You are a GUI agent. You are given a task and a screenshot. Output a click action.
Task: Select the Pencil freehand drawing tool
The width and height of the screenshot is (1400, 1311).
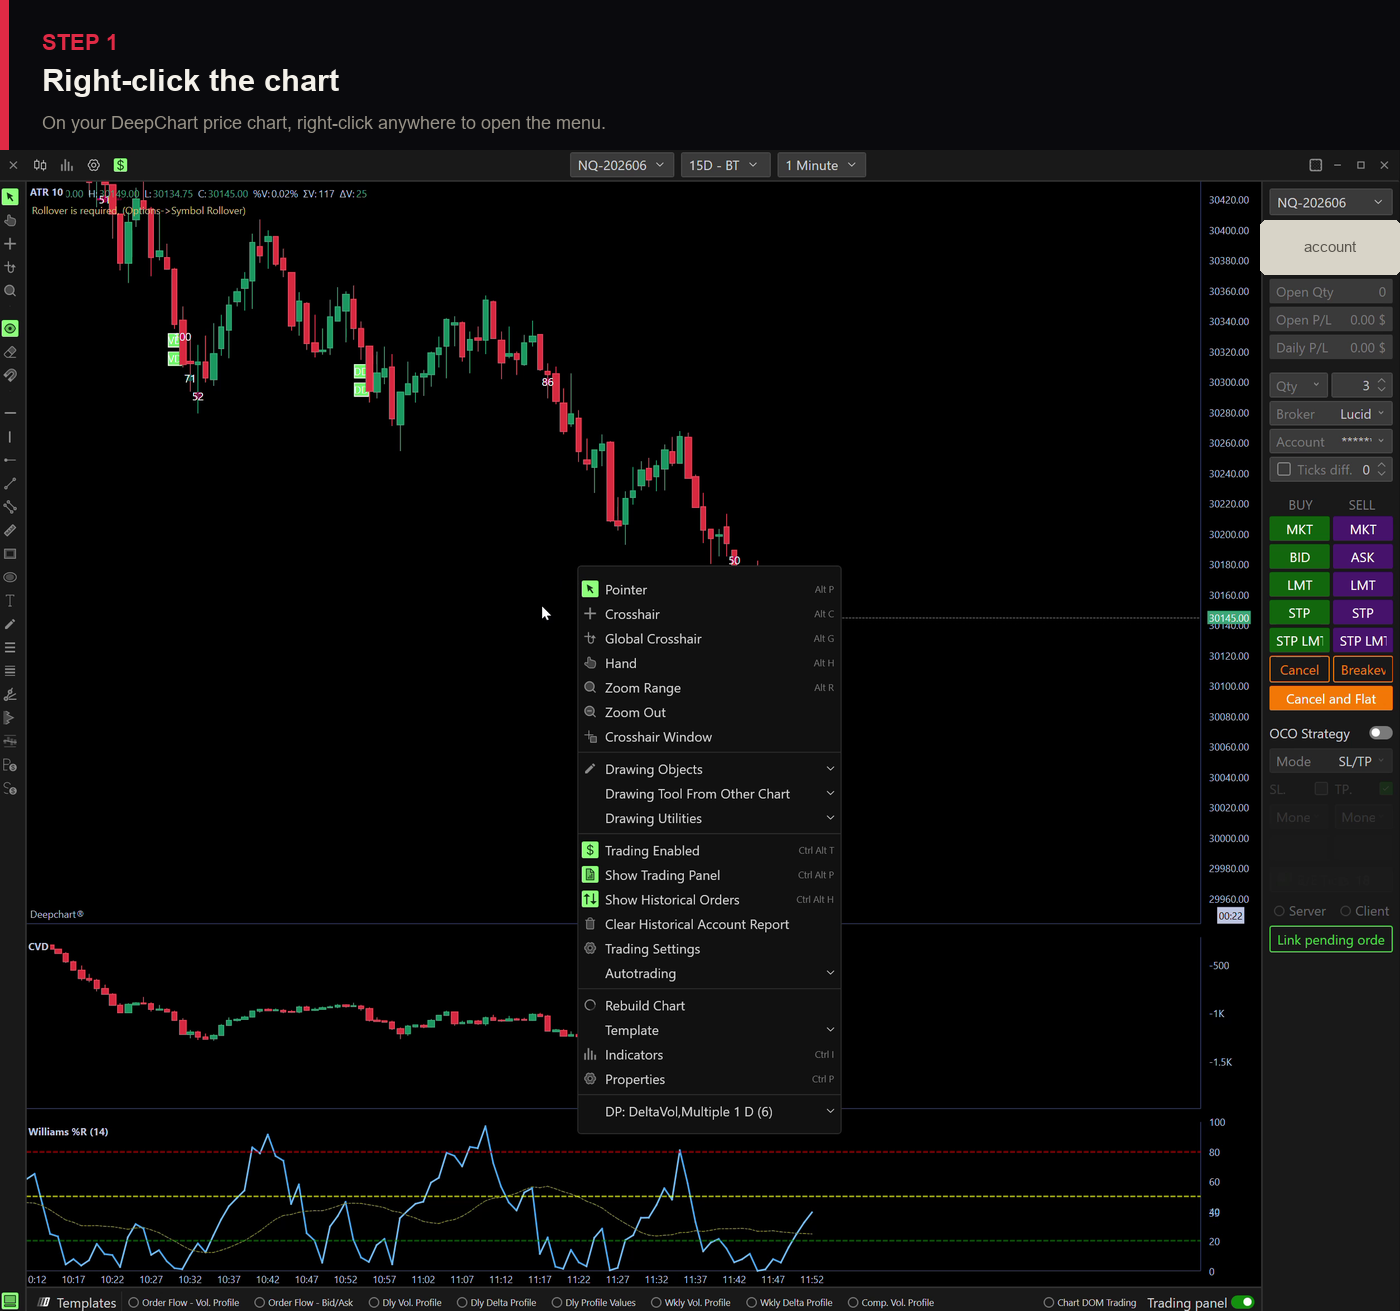click(x=10, y=624)
